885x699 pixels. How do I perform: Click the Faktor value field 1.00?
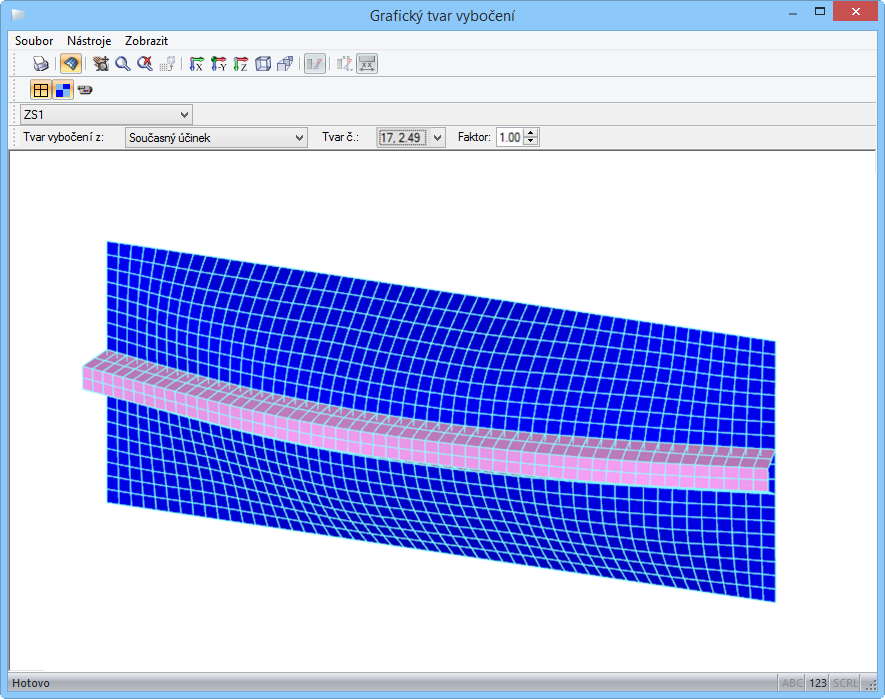(510, 137)
